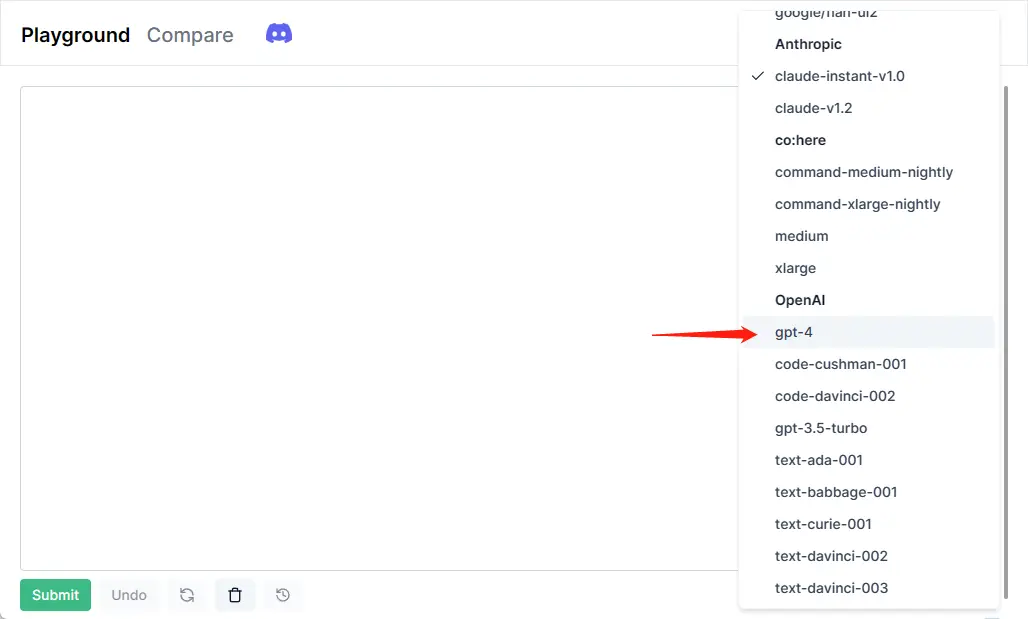Switch to the Compare tab
The height and width of the screenshot is (619, 1028).
pyautogui.click(x=190, y=35)
